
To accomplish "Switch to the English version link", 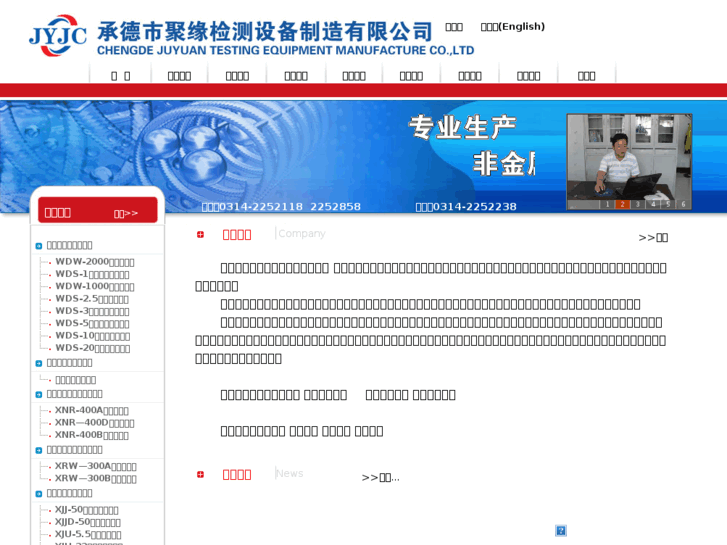I will coord(512,26).
